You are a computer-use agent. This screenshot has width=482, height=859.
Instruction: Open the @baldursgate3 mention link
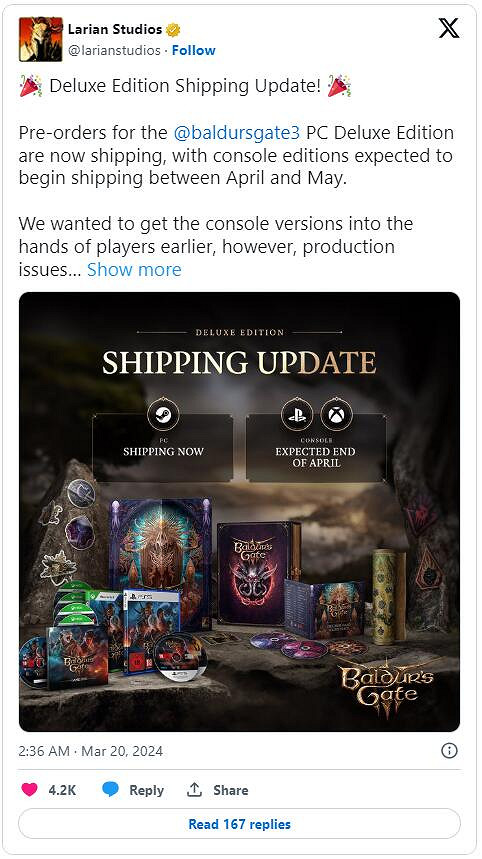click(x=237, y=133)
